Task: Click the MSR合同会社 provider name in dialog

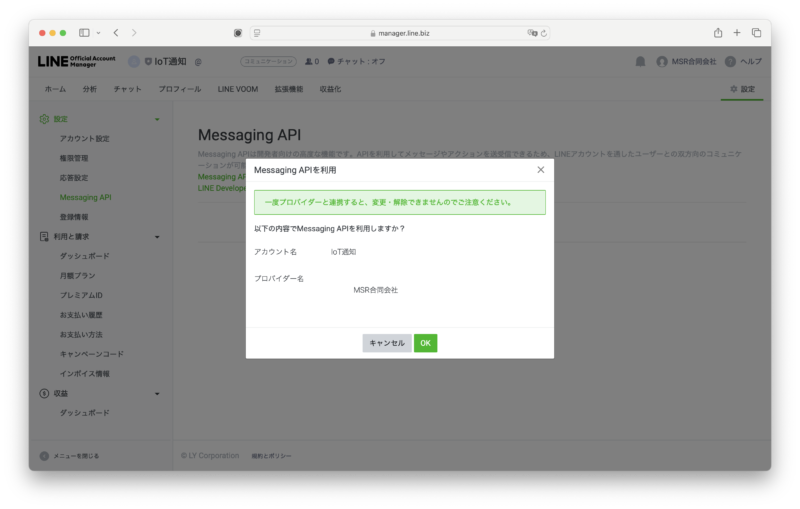Action: 376,290
